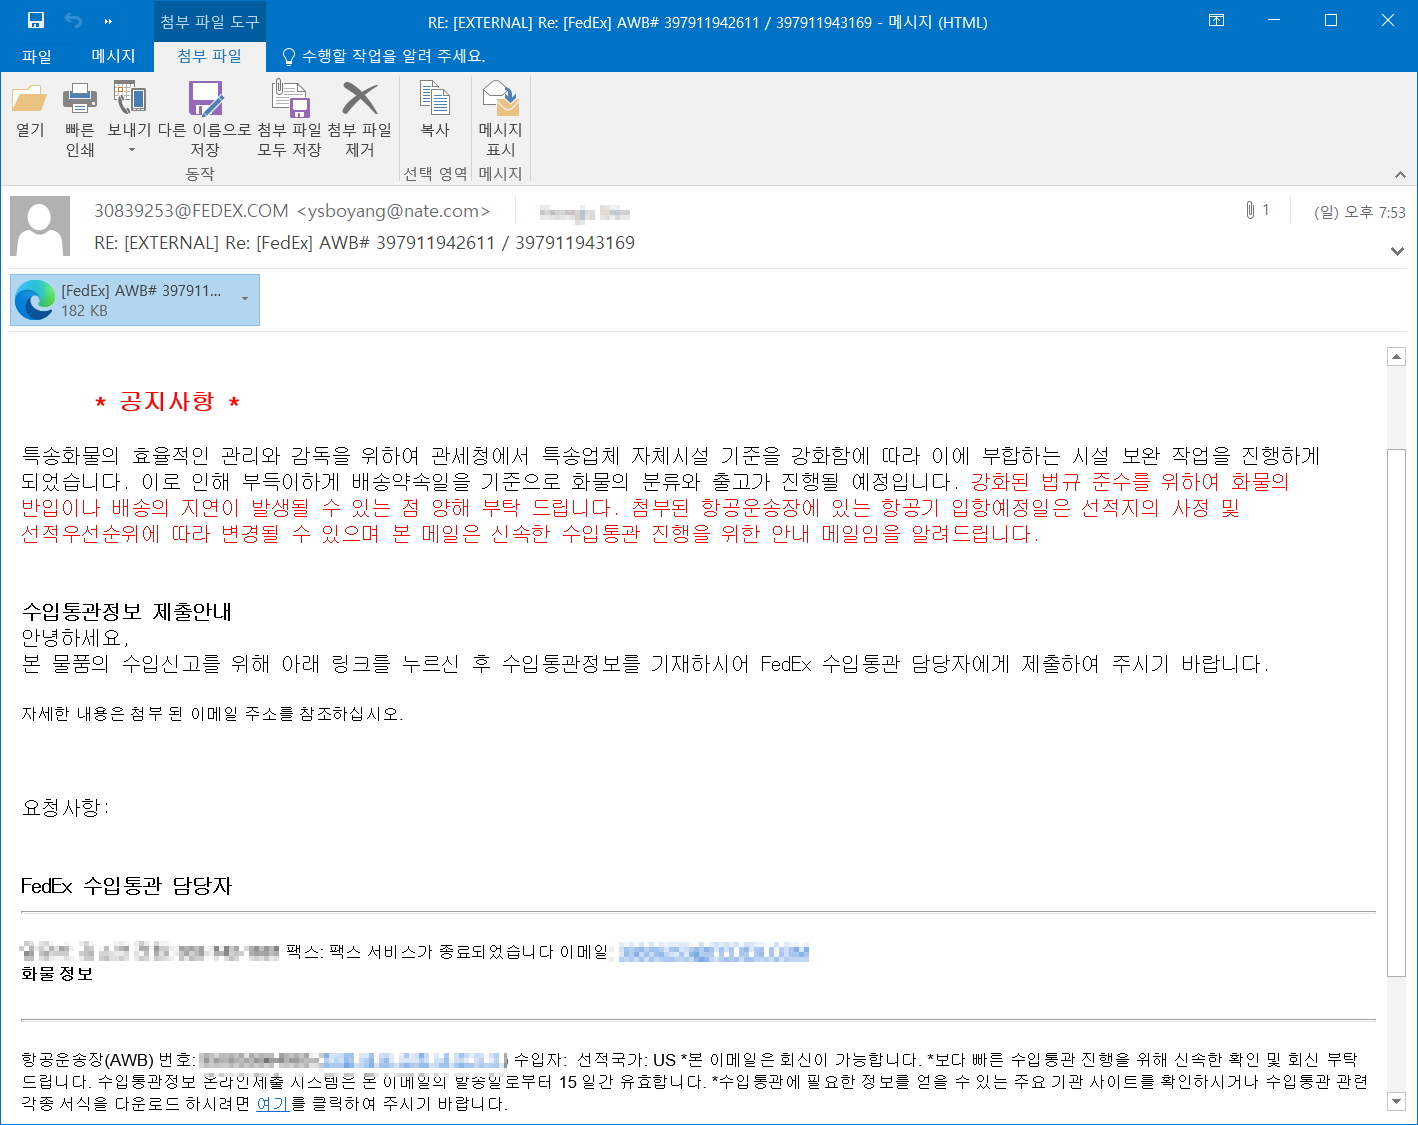Quick print using 빠른 인쇄 icon

[80, 120]
